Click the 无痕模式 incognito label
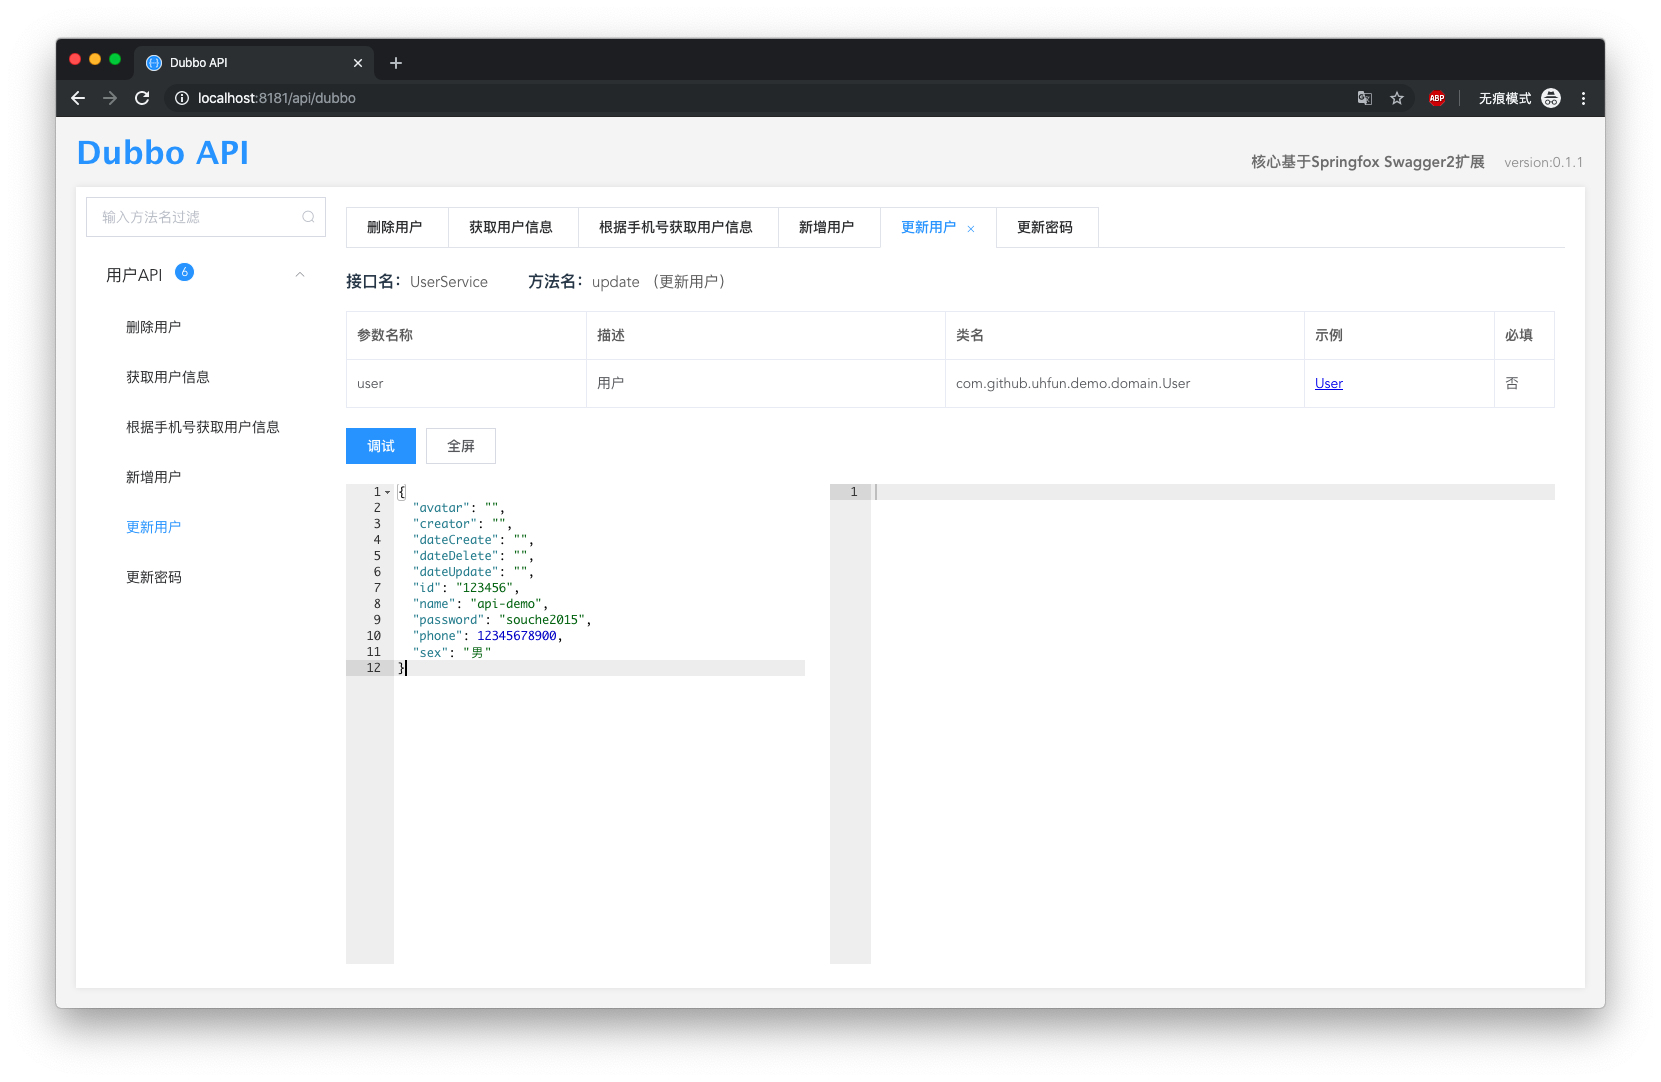The height and width of the screenshot is (1082, 1661). [1505, 98]
